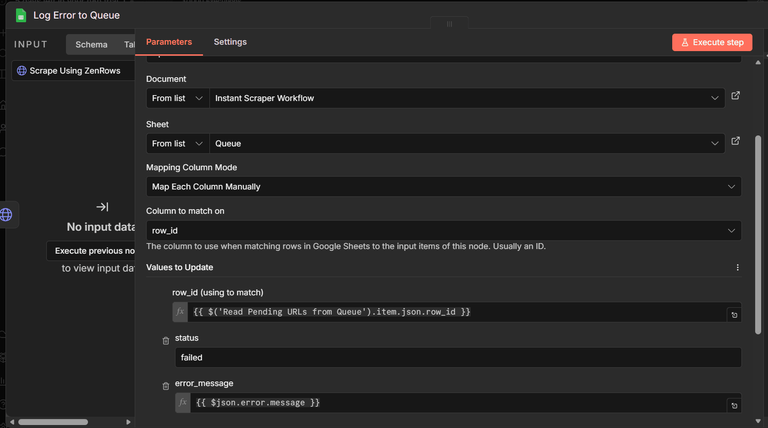Open Queue sheet external link icon

[x=735, y=141]
